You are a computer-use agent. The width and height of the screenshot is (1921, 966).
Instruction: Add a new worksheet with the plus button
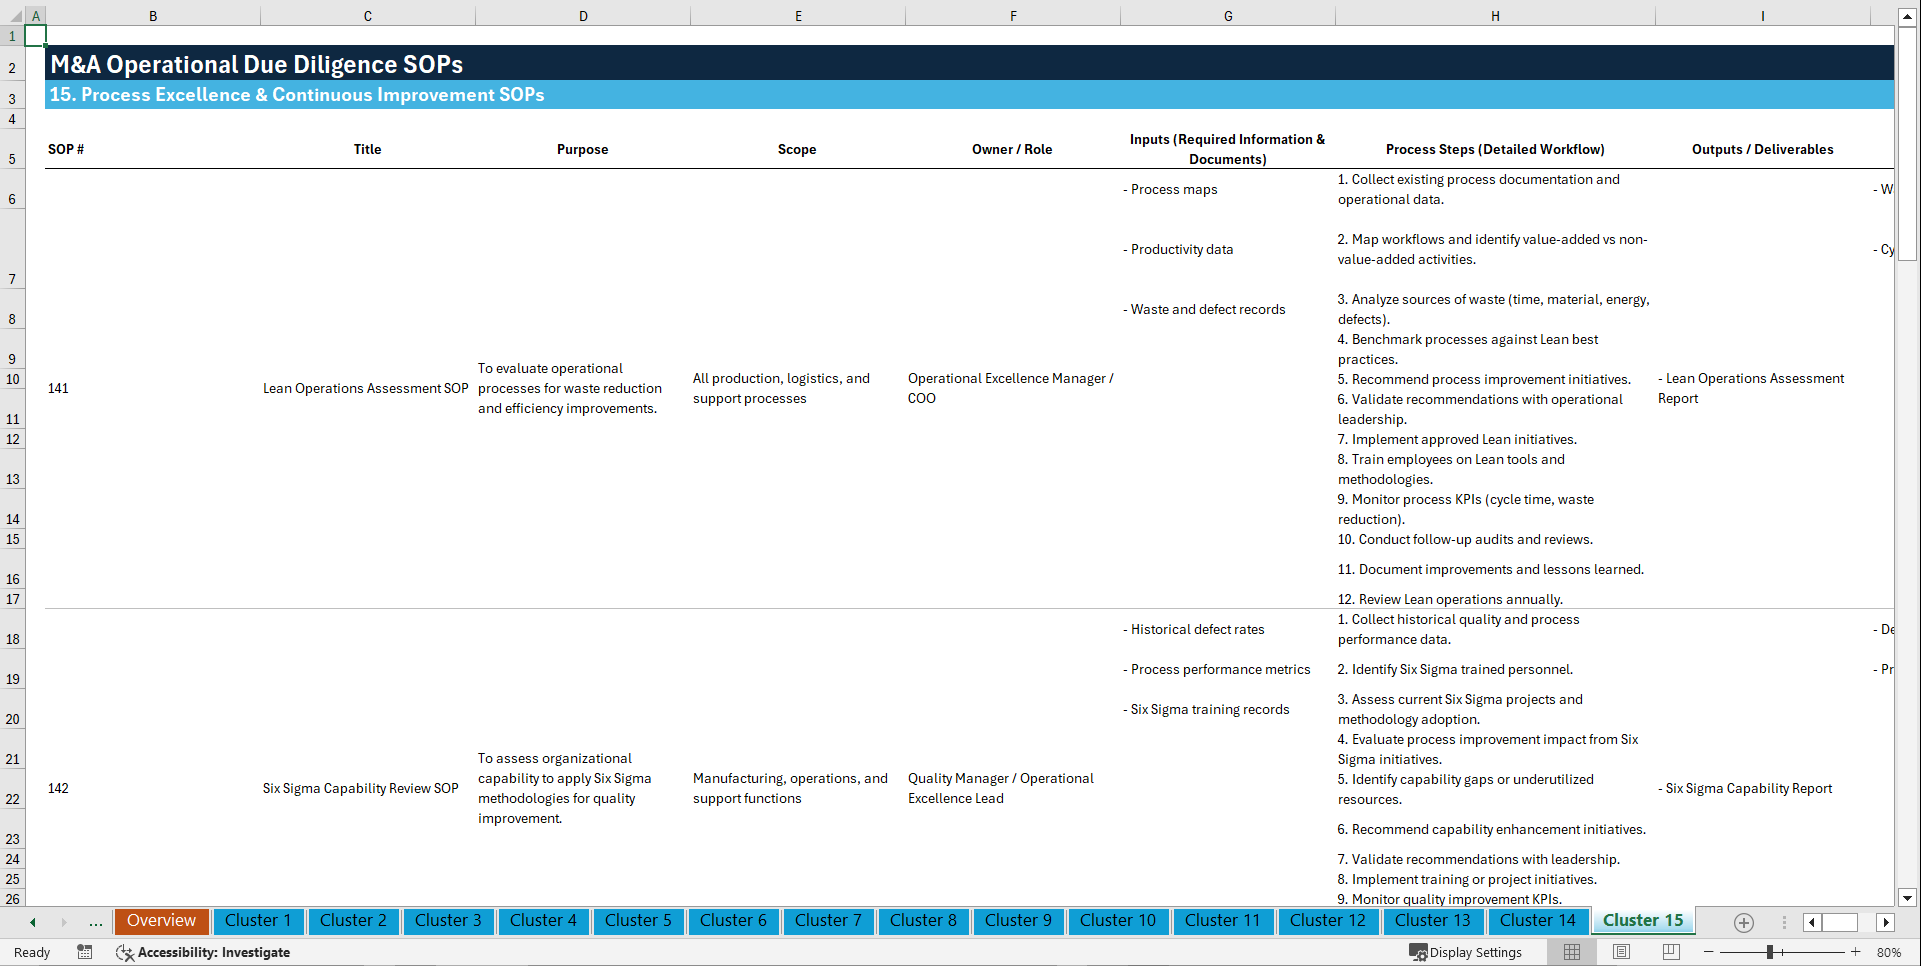point(1744,922)
